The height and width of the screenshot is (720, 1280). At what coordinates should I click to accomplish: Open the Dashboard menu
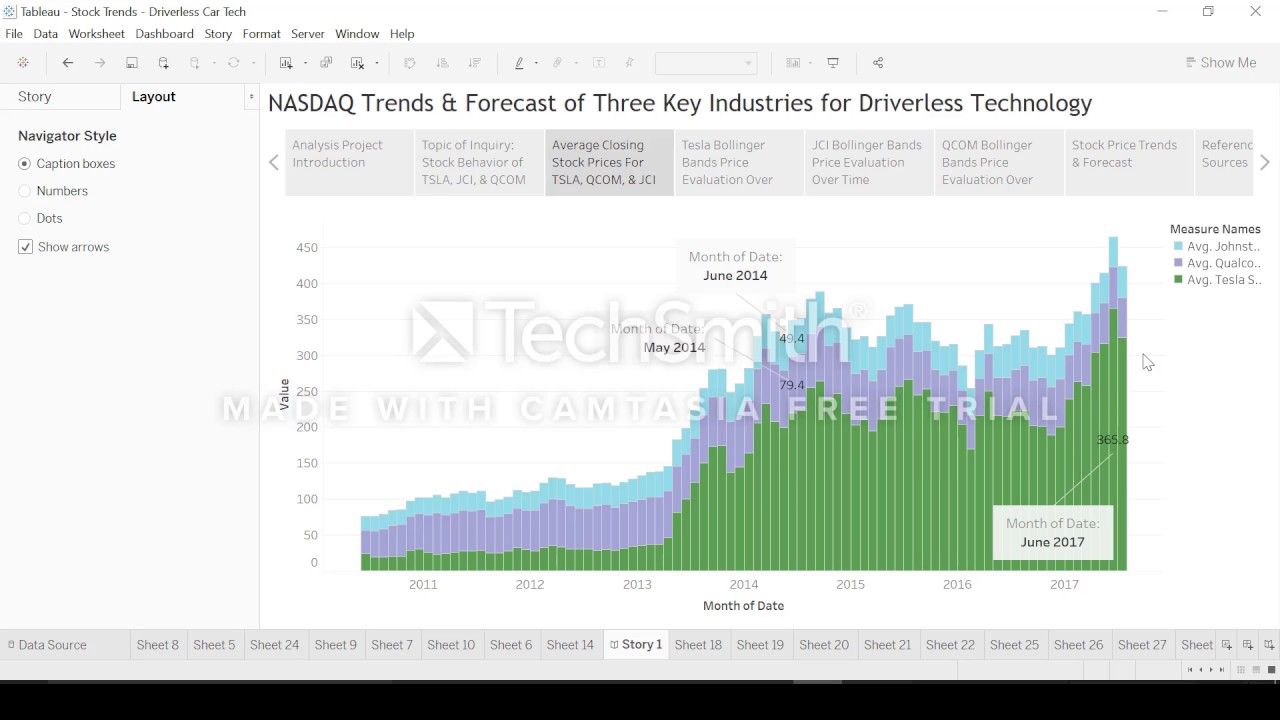tap(165, 34)
